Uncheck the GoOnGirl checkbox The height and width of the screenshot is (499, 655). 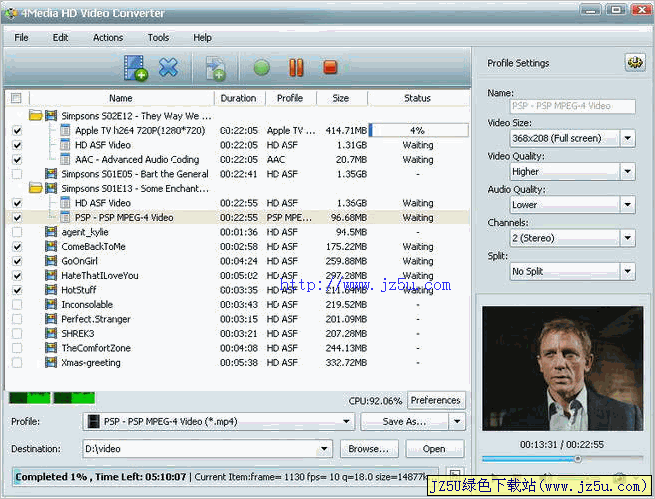coord(17,261)
